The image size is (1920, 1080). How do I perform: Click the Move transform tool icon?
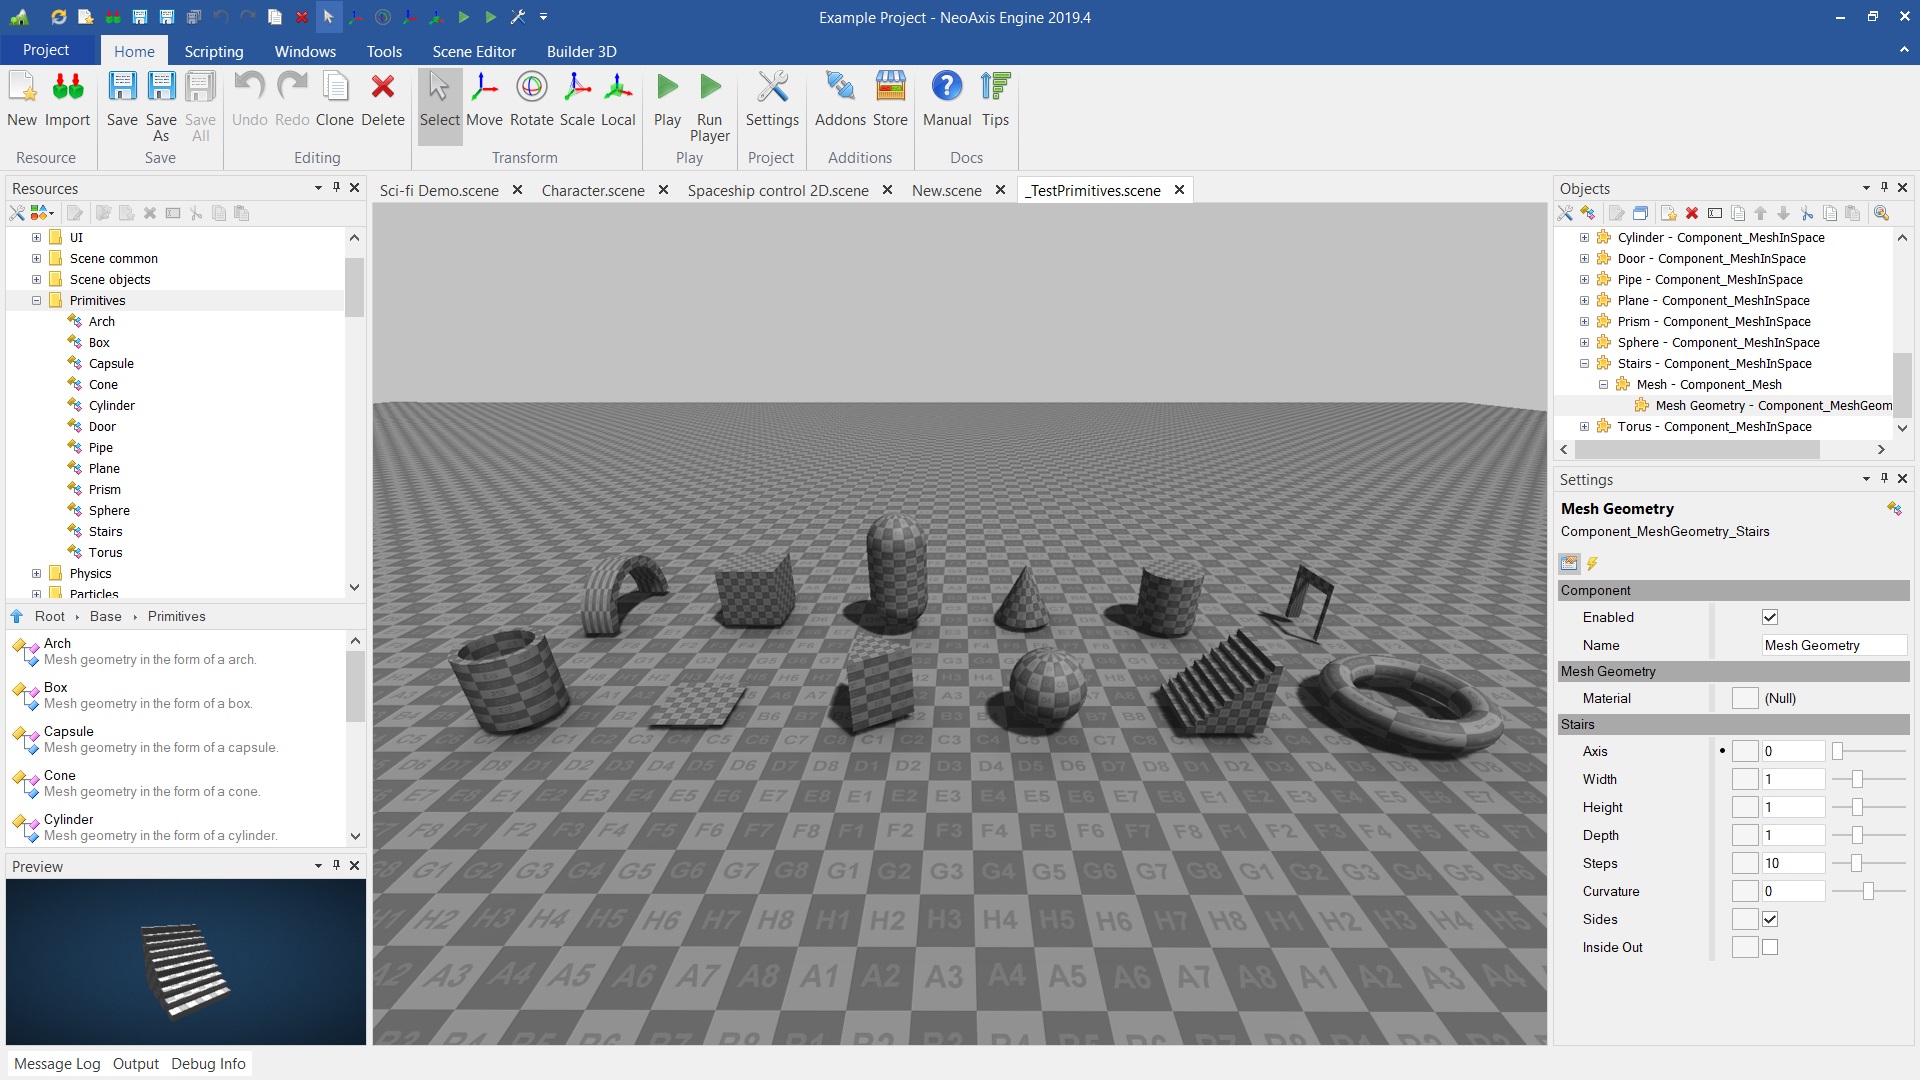[484, 88]
